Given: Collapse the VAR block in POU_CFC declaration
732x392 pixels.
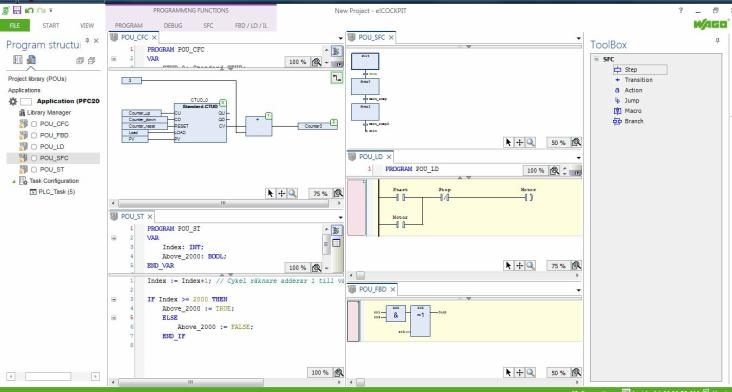Looking at the screenshot, I should (113, 59).
